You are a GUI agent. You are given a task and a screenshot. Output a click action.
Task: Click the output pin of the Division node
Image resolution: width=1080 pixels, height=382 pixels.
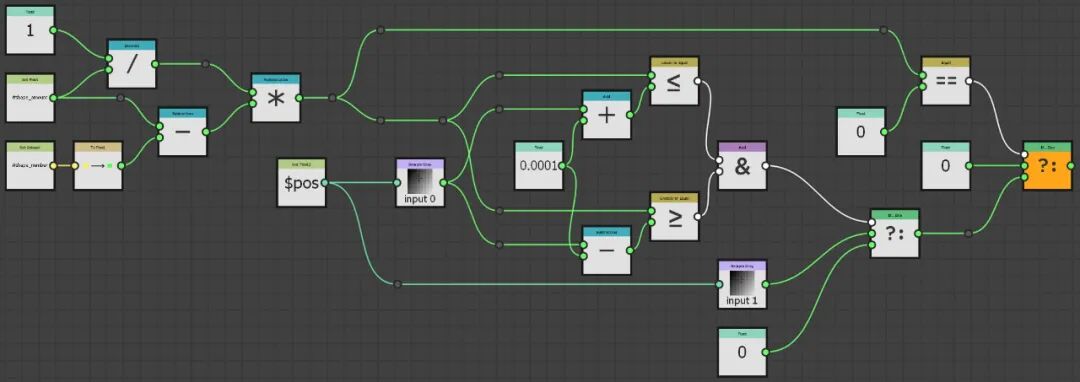(x=155, y=64)
